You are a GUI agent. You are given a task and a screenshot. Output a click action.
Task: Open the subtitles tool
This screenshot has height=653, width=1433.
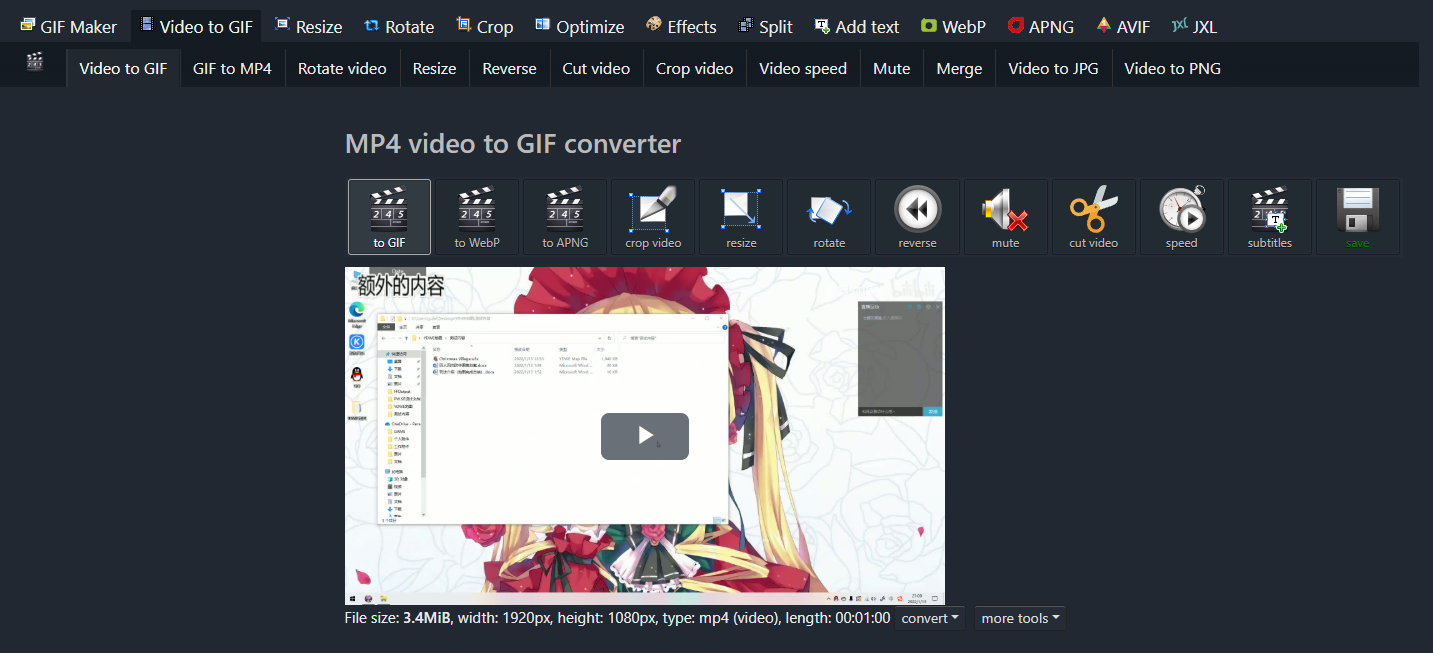coord(1269,217)
